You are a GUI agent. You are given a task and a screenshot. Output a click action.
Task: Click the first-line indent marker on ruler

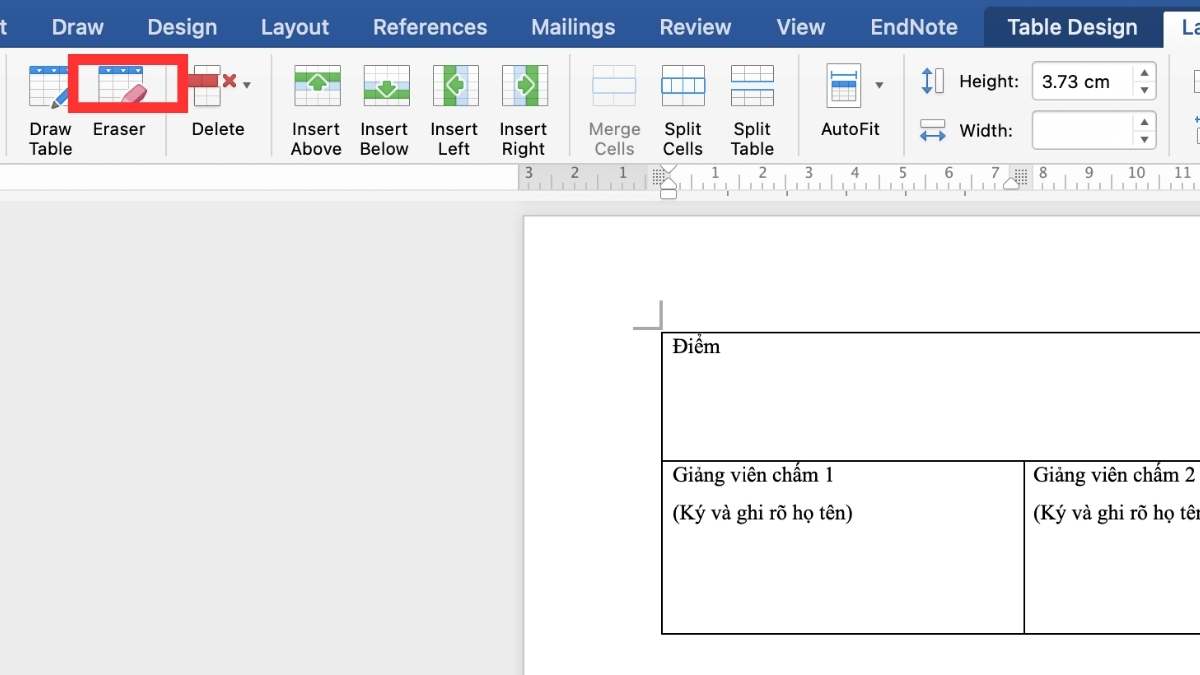[x=669, y=170]
